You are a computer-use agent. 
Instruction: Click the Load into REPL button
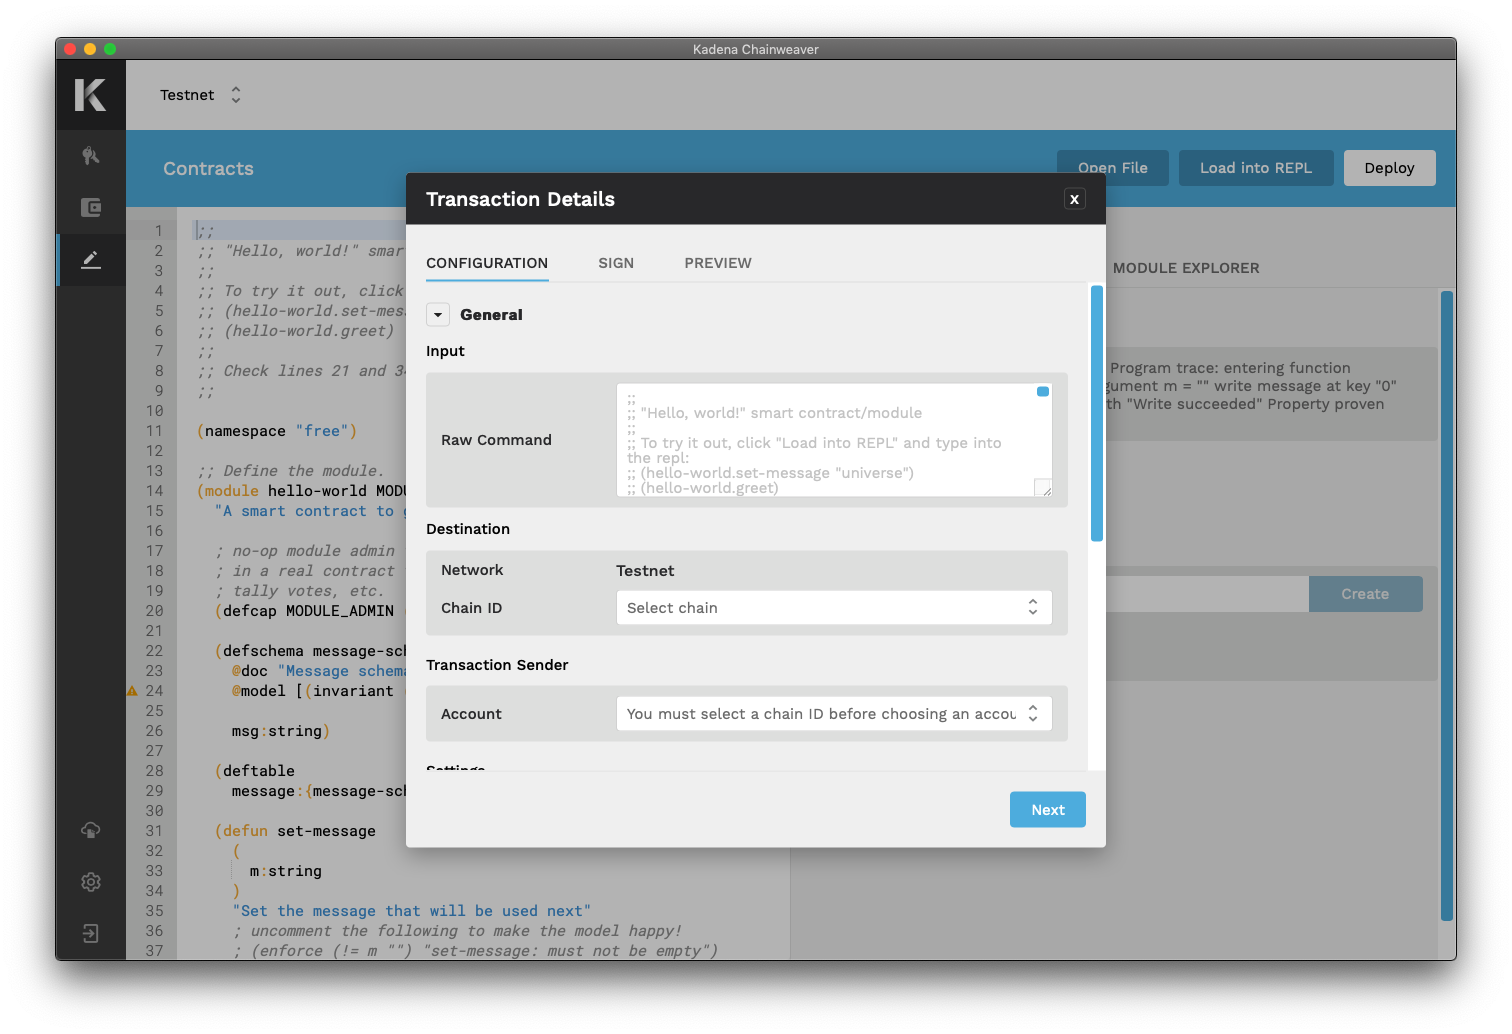pyautogui.click(x=1255, y=168)
